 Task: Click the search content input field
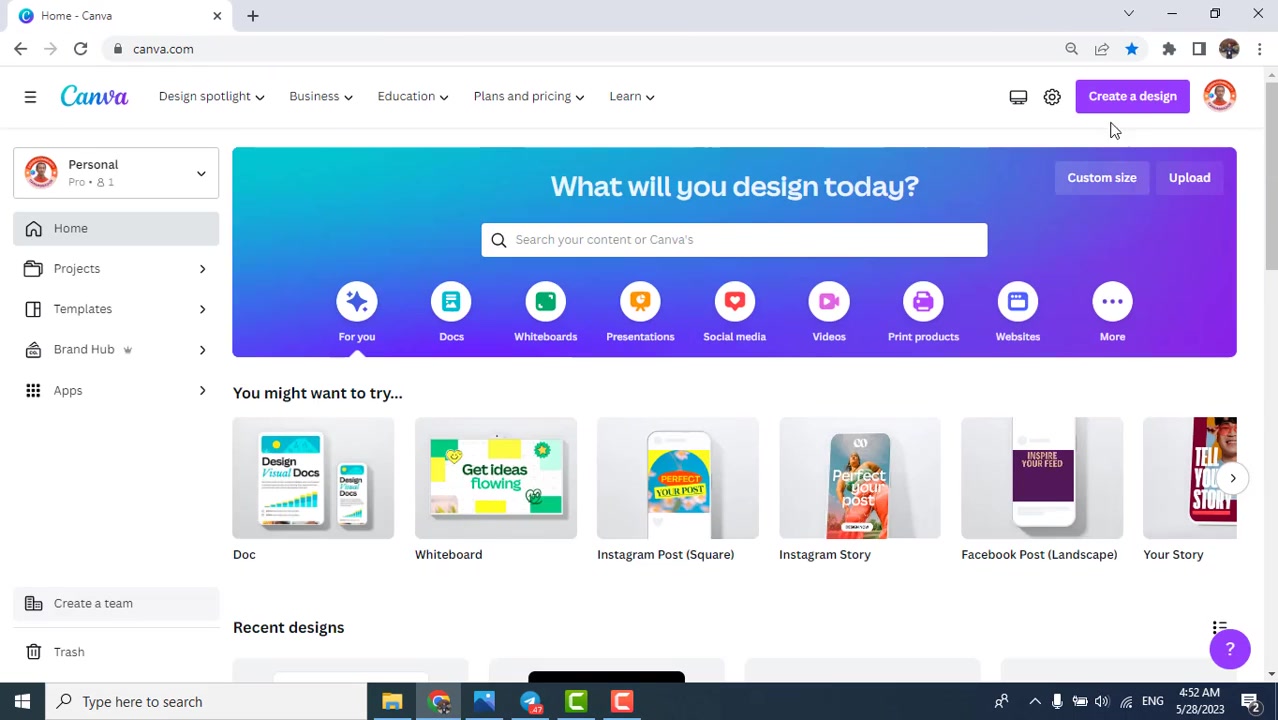[x=734, y=239]
